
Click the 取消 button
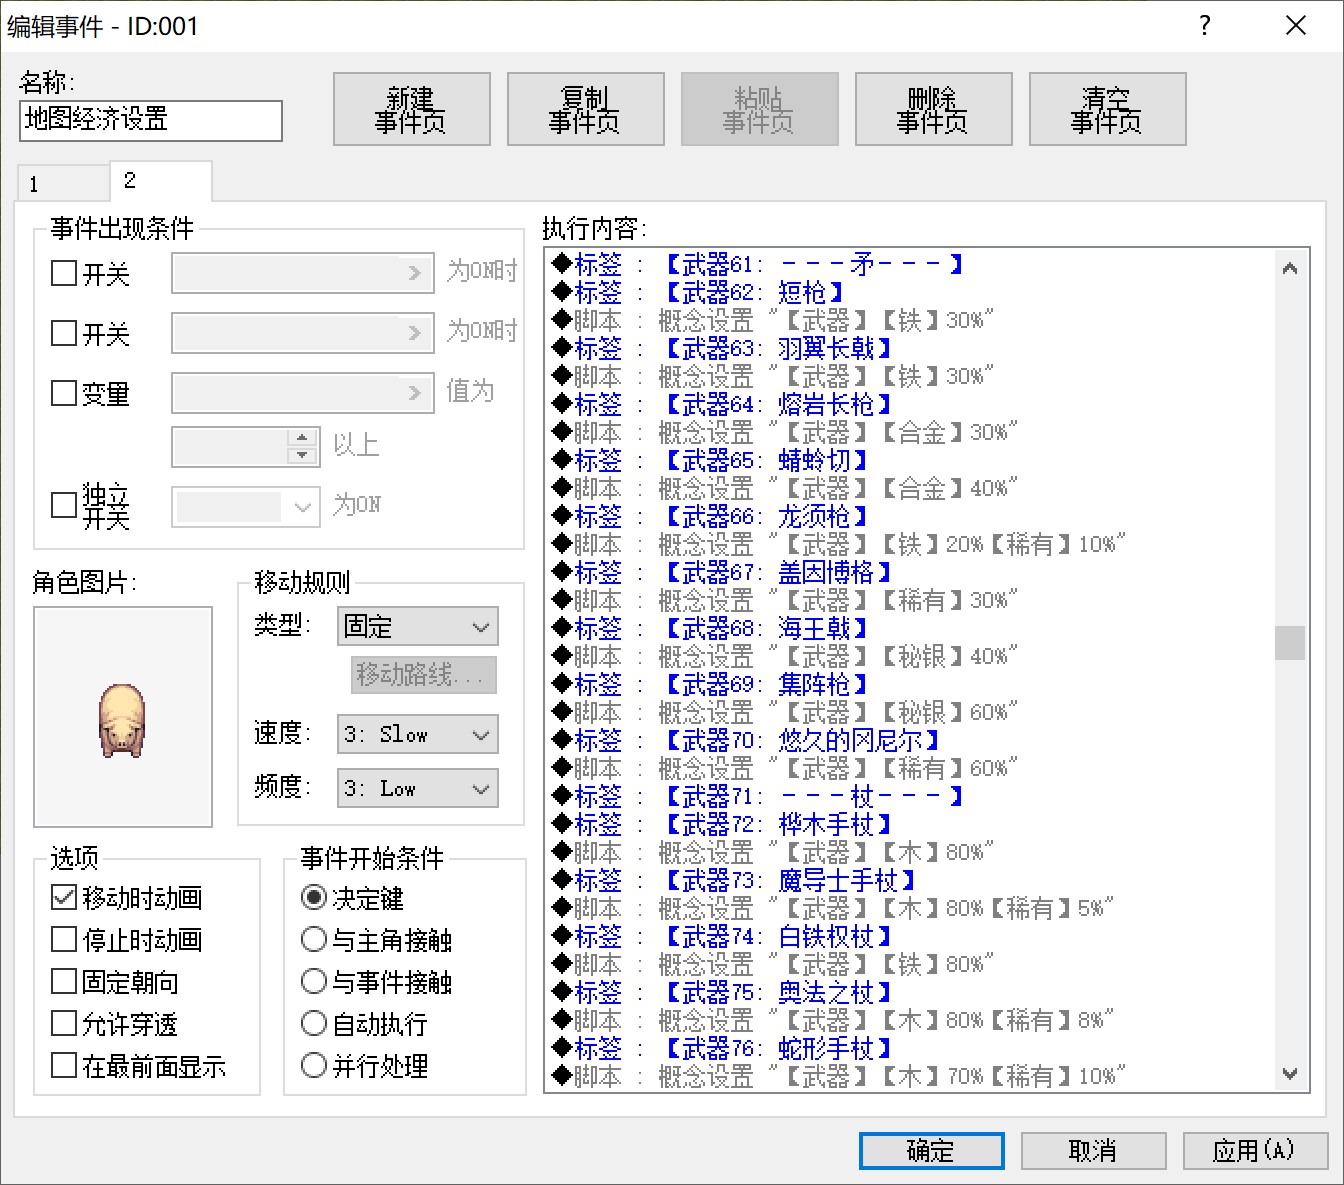[x=1094, y=1151]
